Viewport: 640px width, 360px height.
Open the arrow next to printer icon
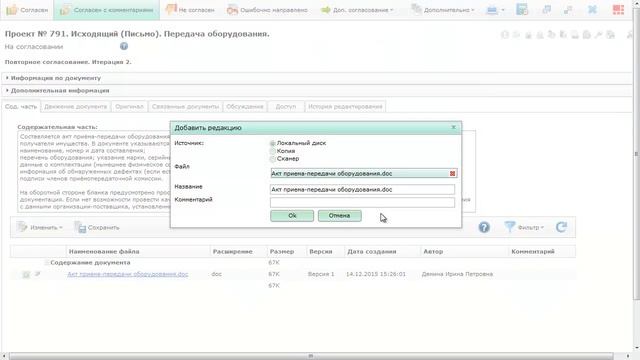[503, 10]
